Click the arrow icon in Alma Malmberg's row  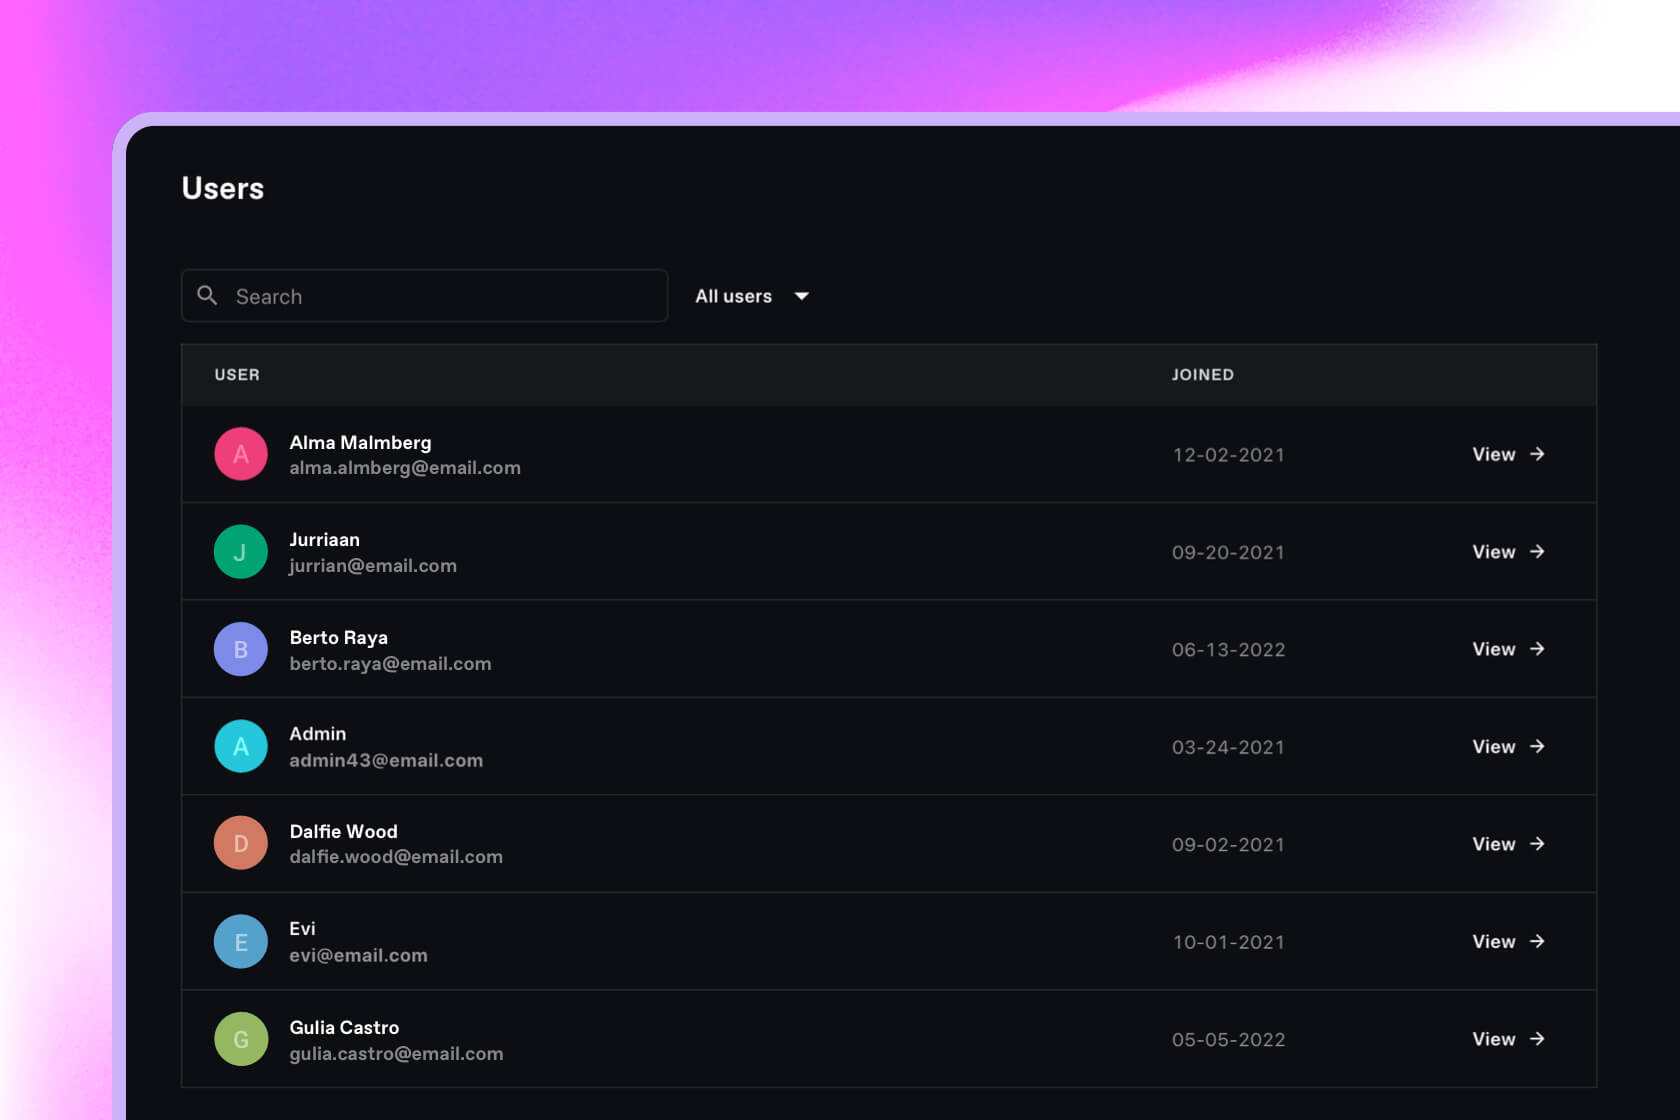[x=1537, y=454]
